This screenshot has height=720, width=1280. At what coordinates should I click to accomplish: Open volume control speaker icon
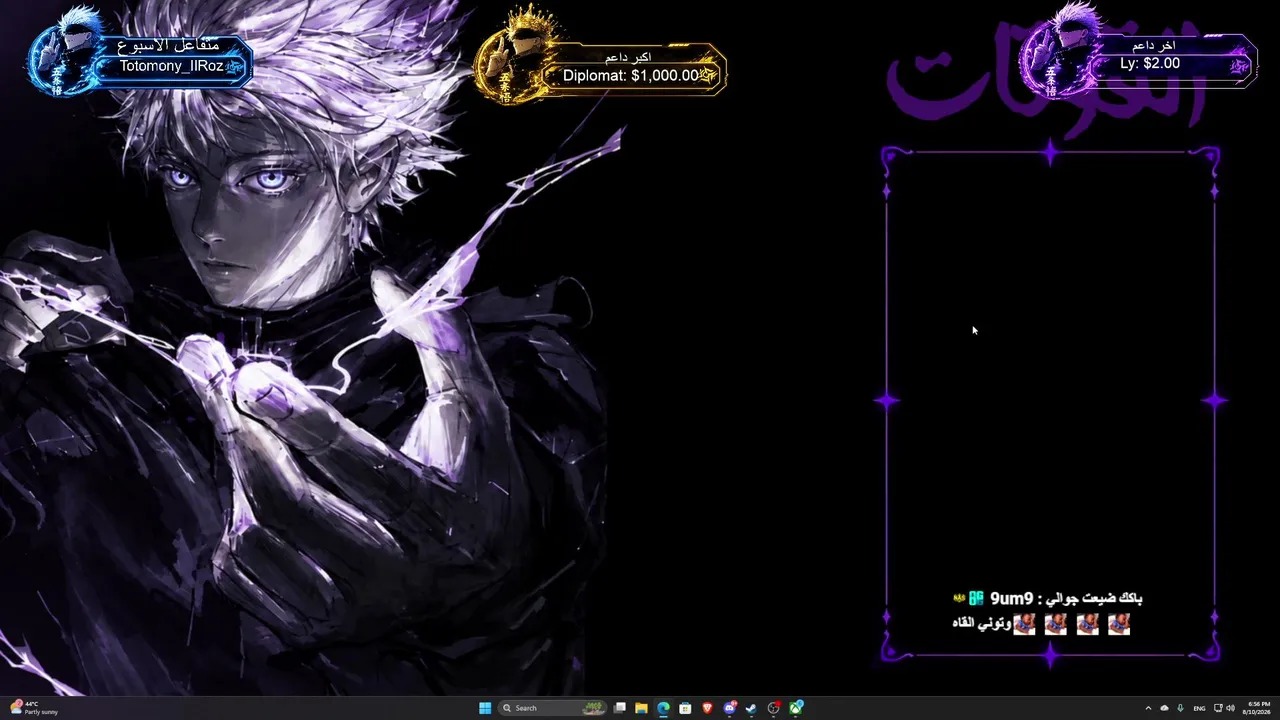(x=1230, y=708)
